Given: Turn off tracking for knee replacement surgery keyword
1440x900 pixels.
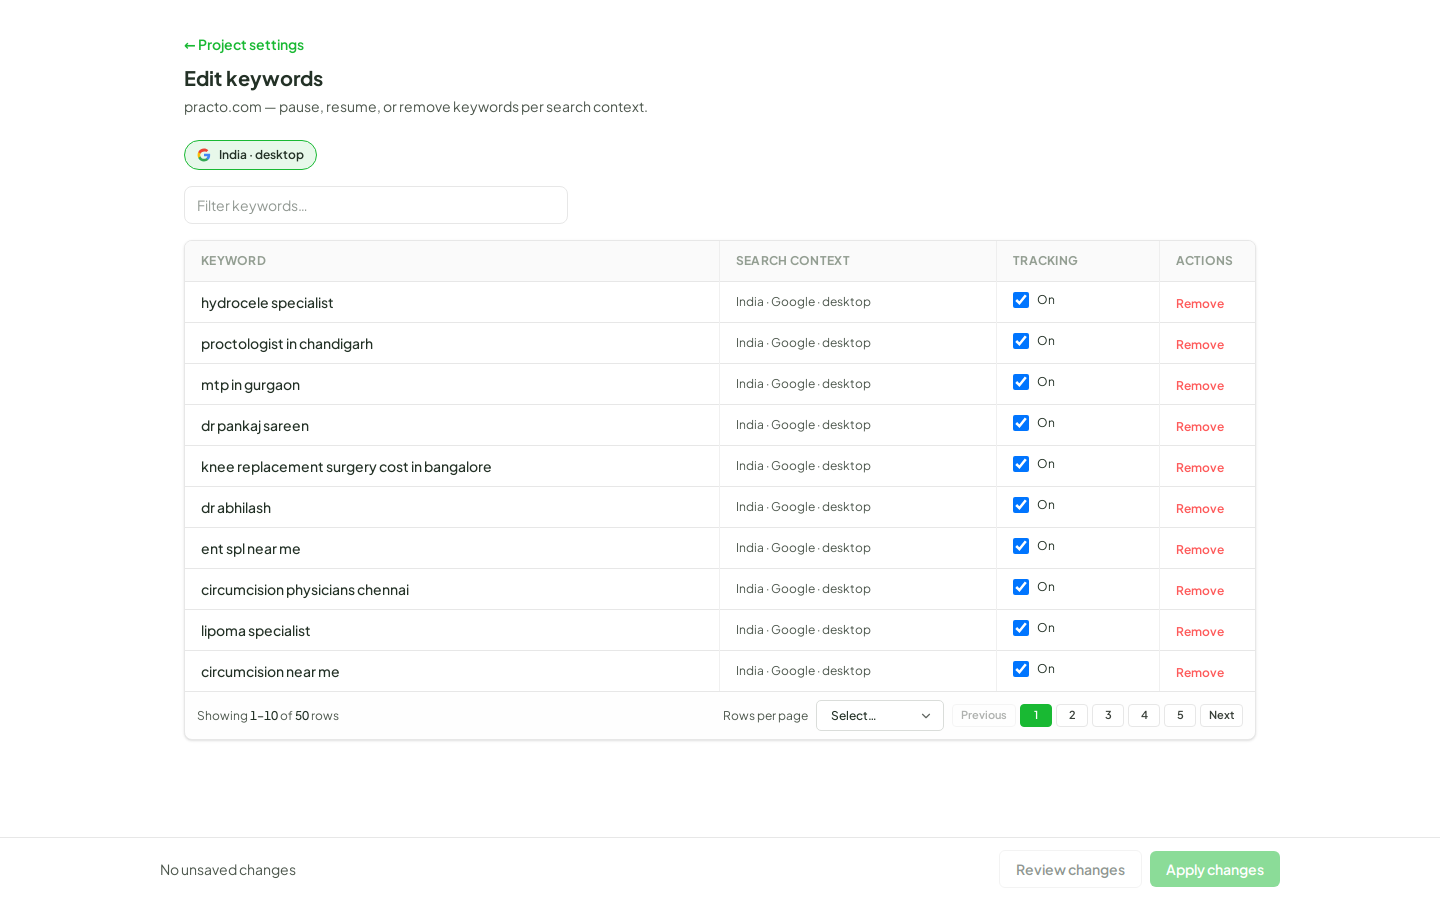Looking at the screenshot, I should (x=1021, y=464).
